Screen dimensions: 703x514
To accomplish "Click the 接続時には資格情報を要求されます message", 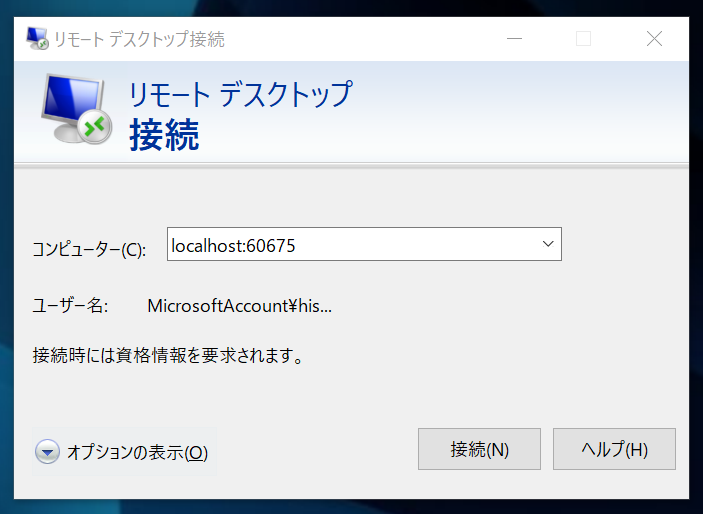I will click(167, 355).
